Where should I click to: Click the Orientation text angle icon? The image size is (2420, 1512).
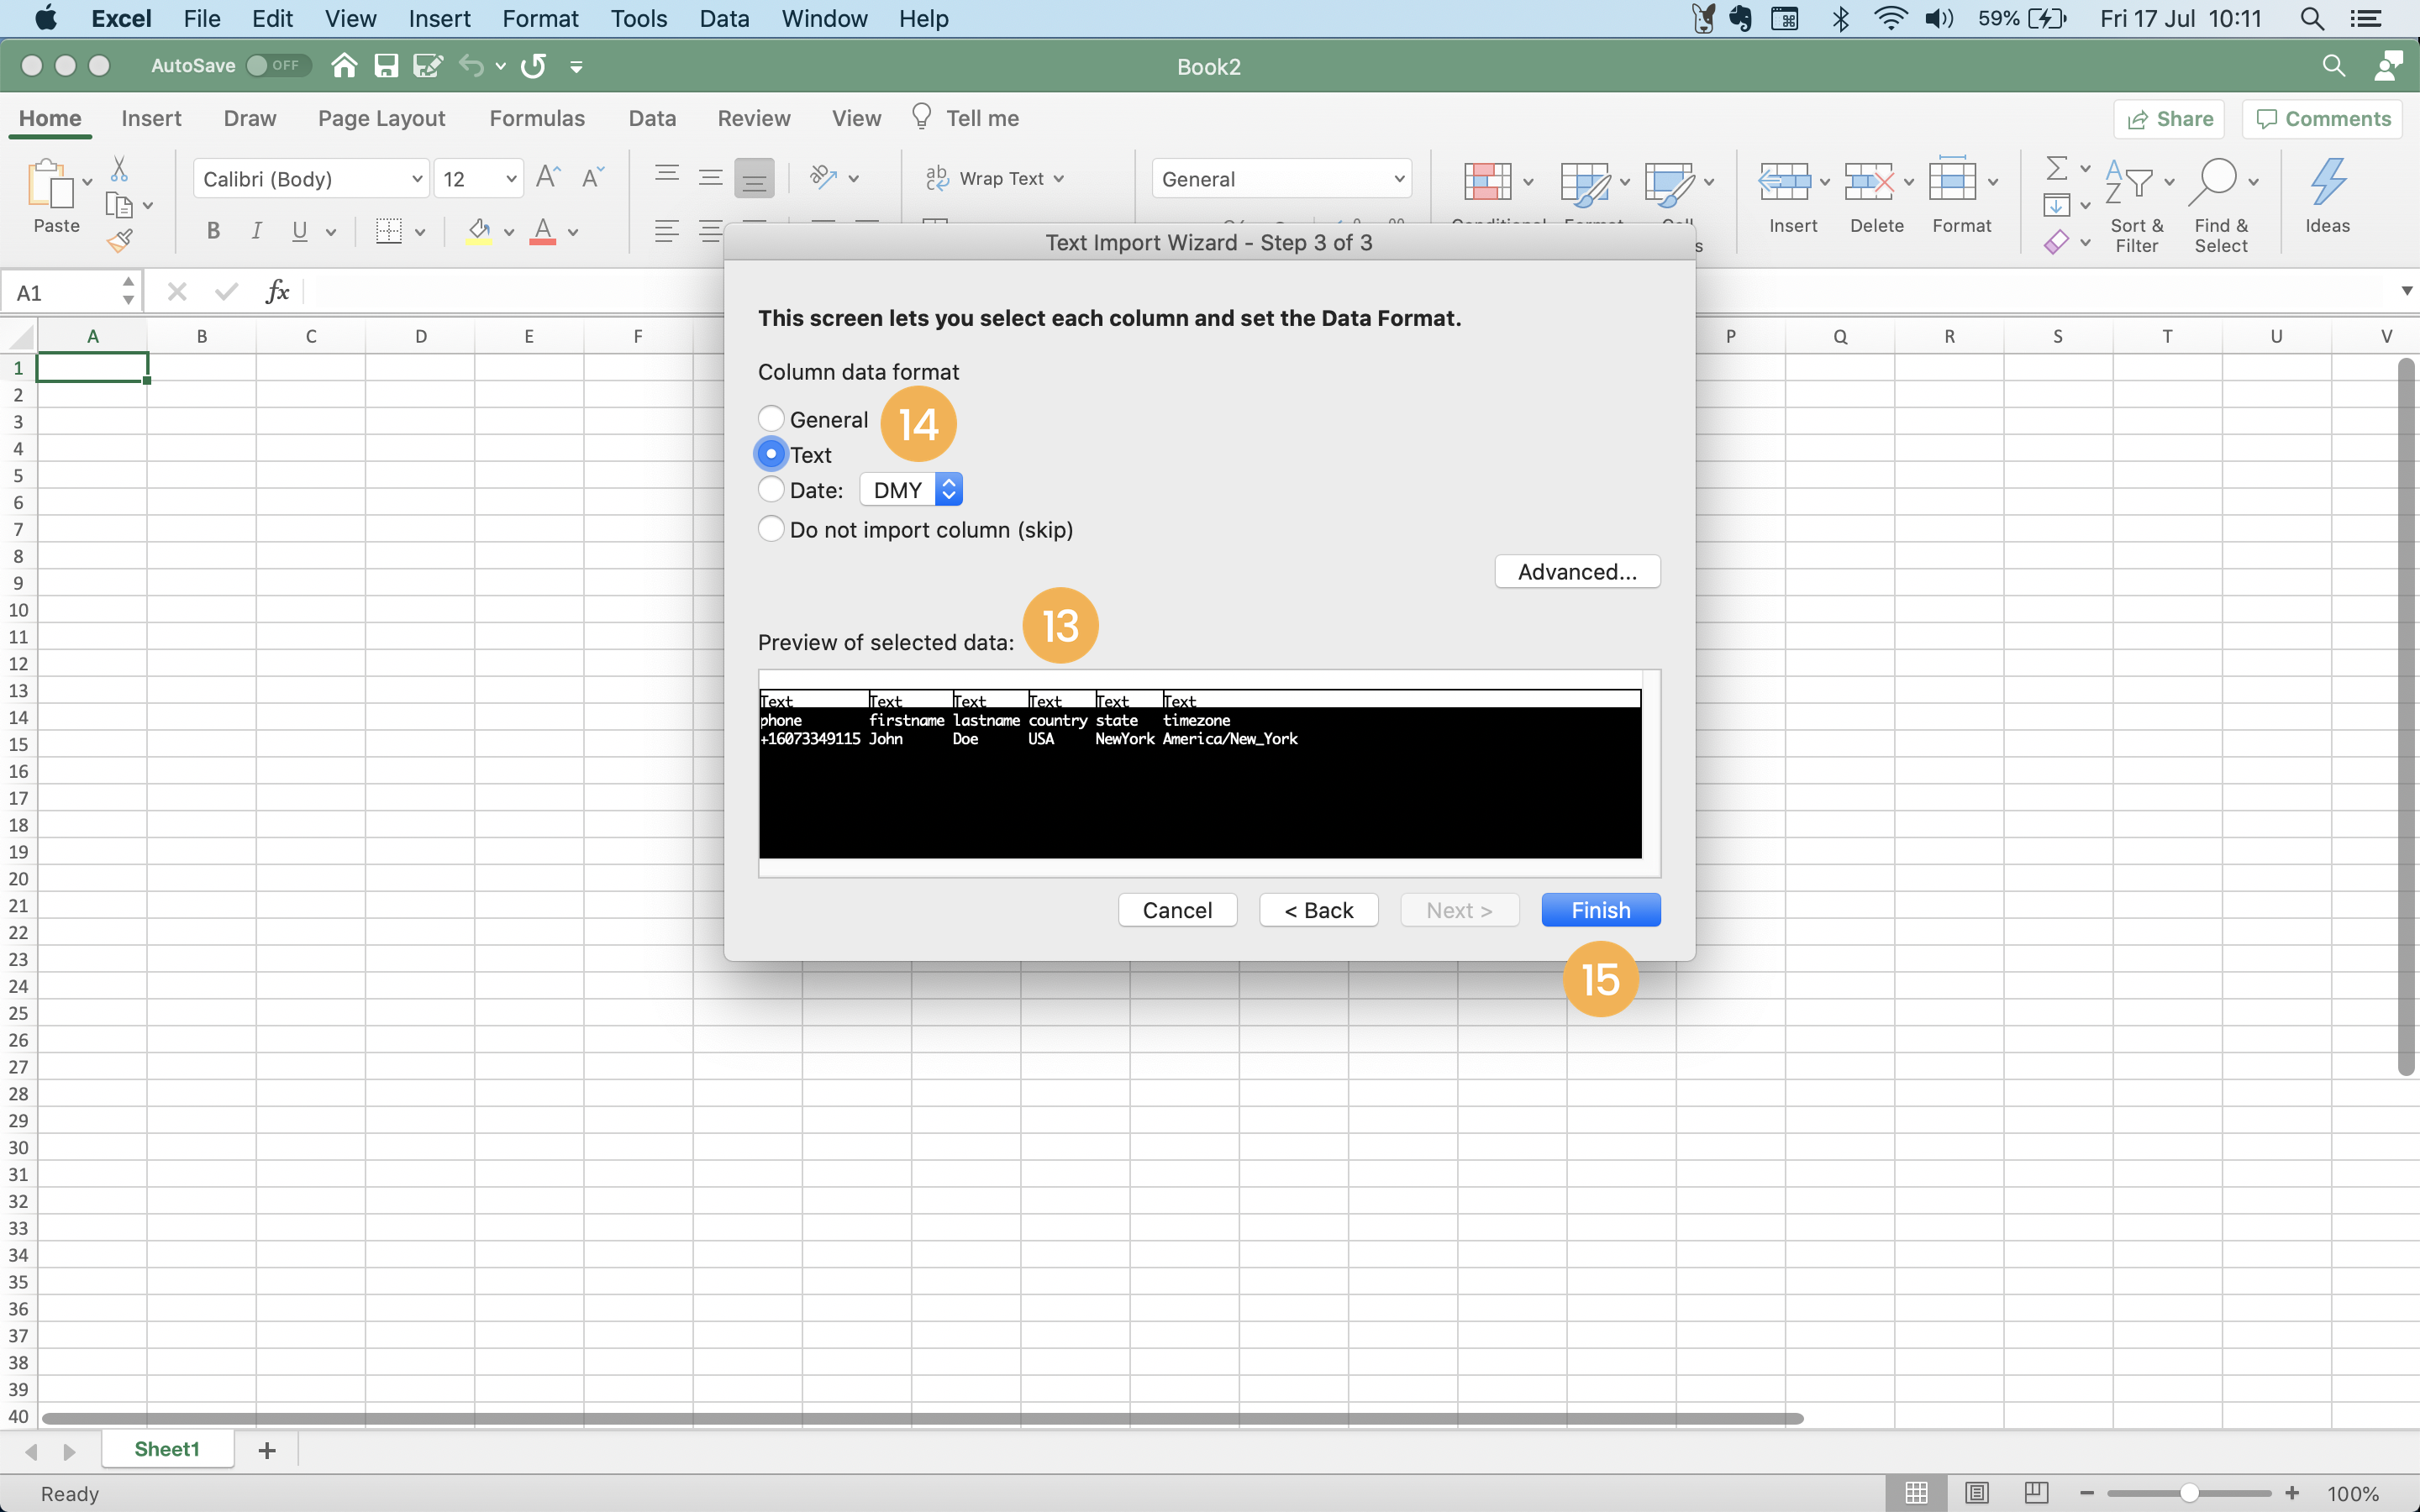[x=823, y=178]
